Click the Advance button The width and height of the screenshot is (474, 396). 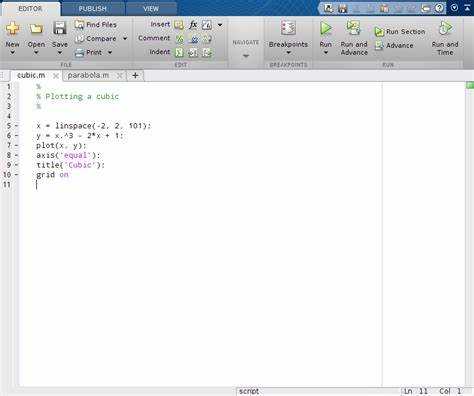pyautogui.click(x=394, y=45)
